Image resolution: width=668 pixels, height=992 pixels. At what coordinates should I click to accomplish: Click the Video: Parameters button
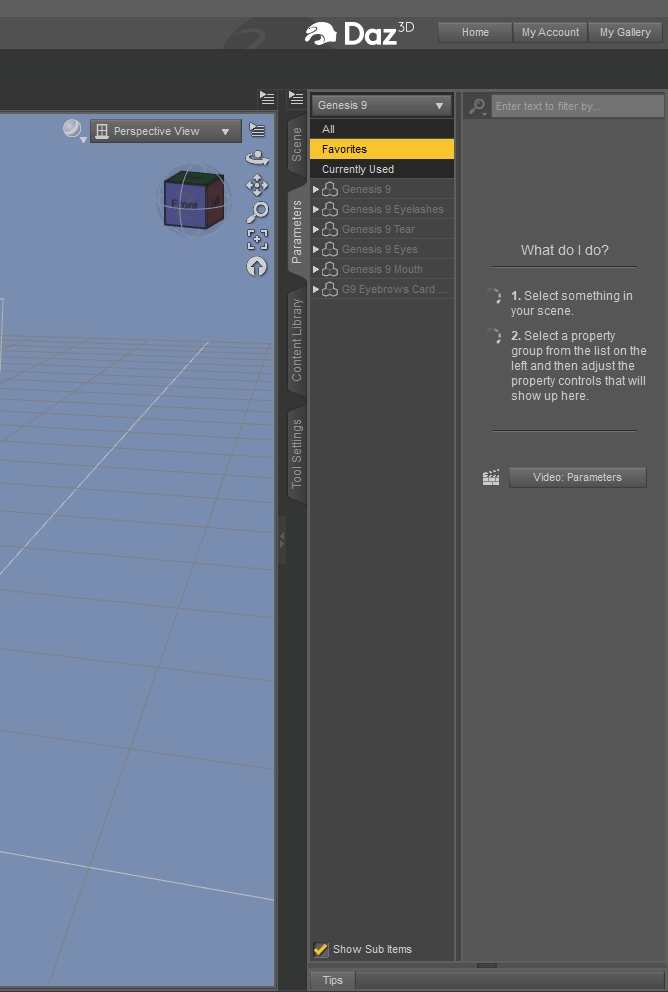point(578,478)
